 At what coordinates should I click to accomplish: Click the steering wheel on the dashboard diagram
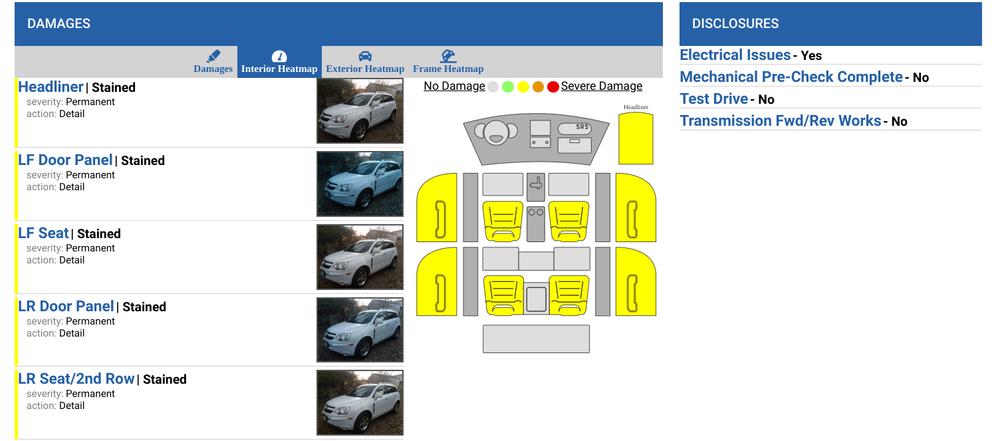[x=496, y=133]
